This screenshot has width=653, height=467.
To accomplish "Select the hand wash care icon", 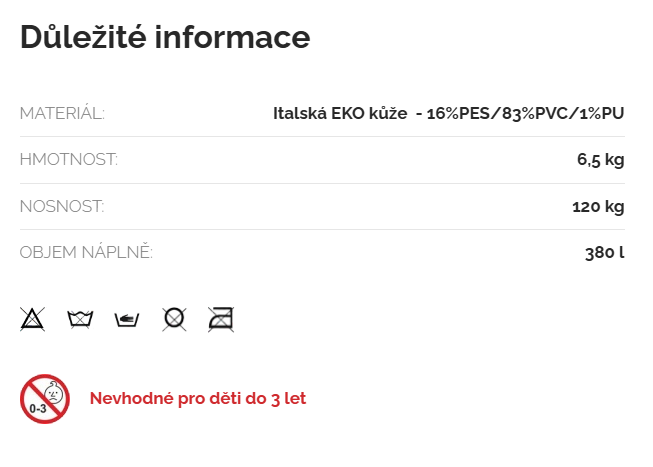I will click(x=127, y=319).
